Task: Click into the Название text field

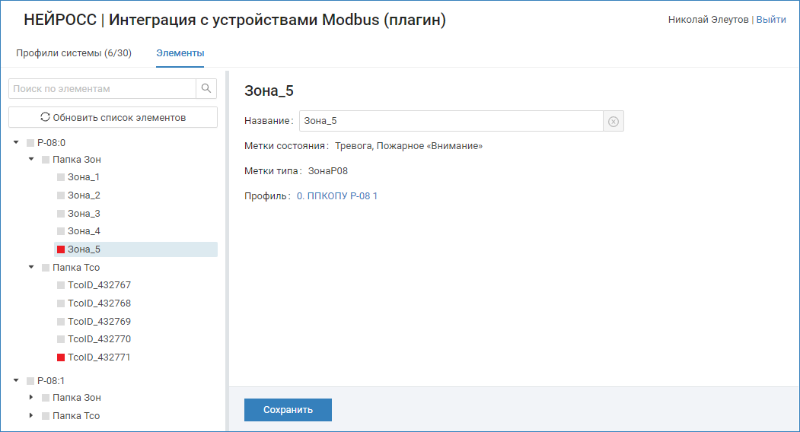Action: tap(452, 121)
